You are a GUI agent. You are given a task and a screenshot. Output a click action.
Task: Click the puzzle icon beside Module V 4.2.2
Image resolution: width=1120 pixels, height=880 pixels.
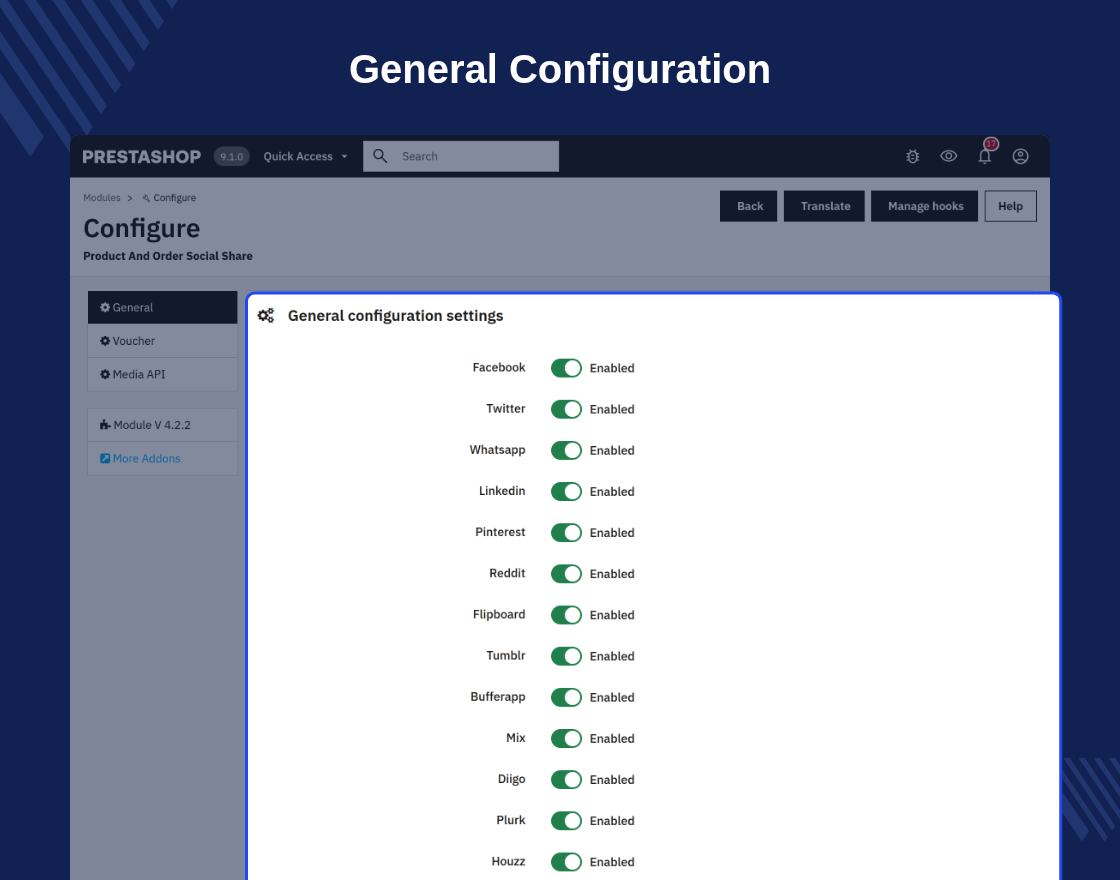[x=105, y=425]
